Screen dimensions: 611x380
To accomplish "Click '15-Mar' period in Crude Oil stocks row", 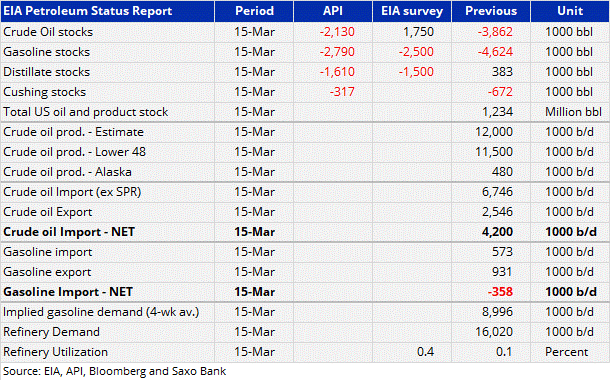I will pos(254,32).
